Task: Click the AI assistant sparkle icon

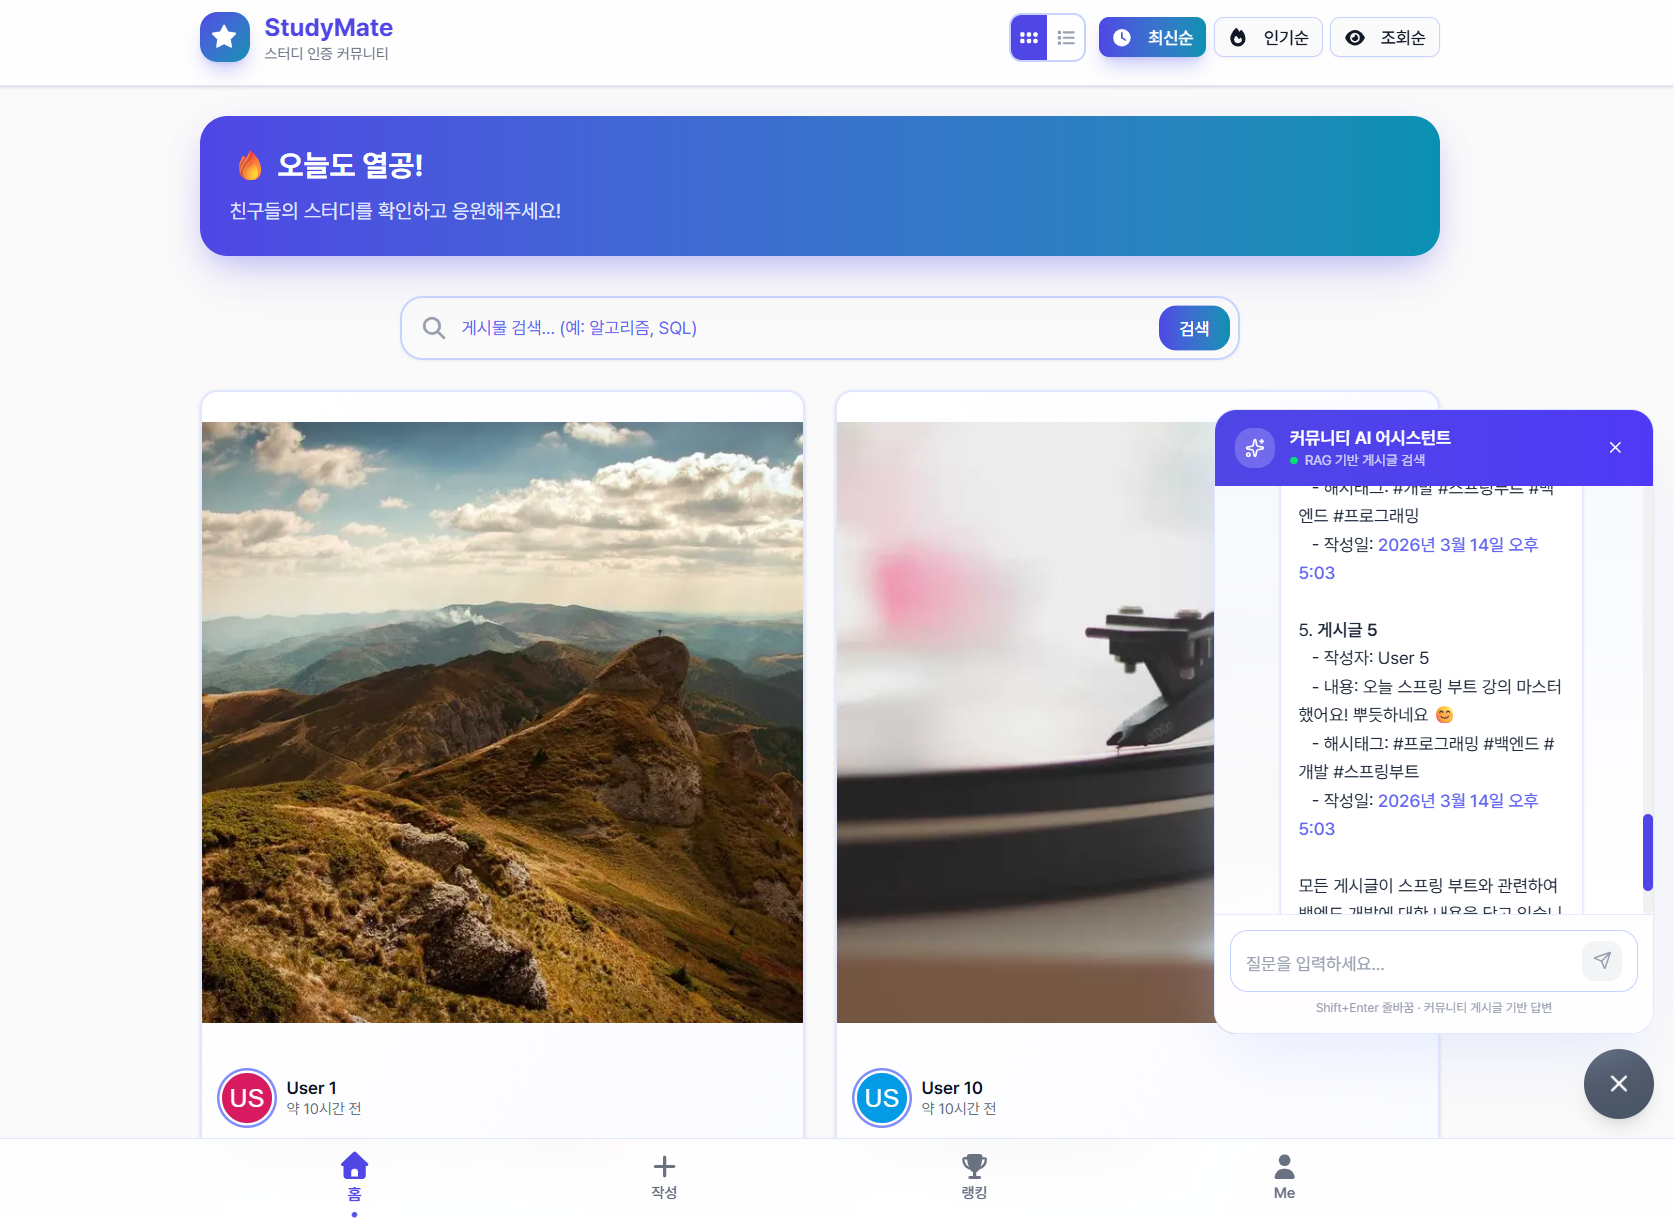Action: (x=1255, y=448)
